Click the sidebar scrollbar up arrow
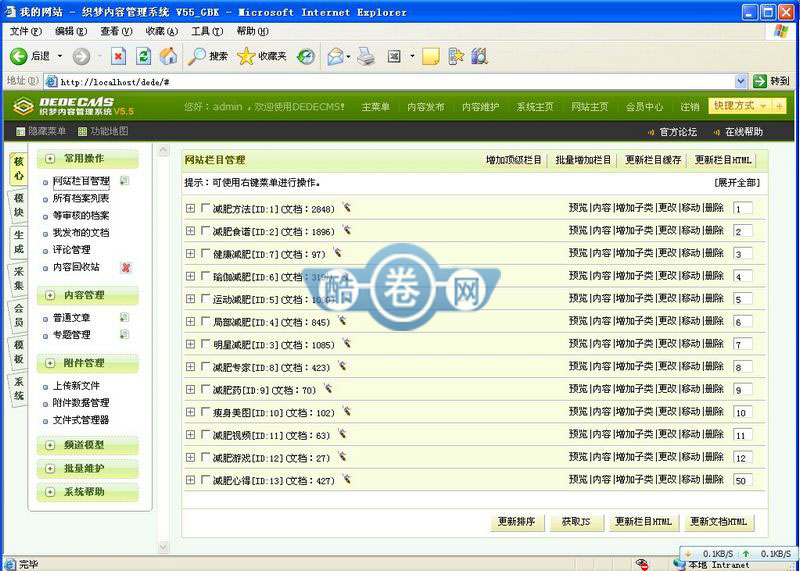The image size is (800, 571). [163, 150]
